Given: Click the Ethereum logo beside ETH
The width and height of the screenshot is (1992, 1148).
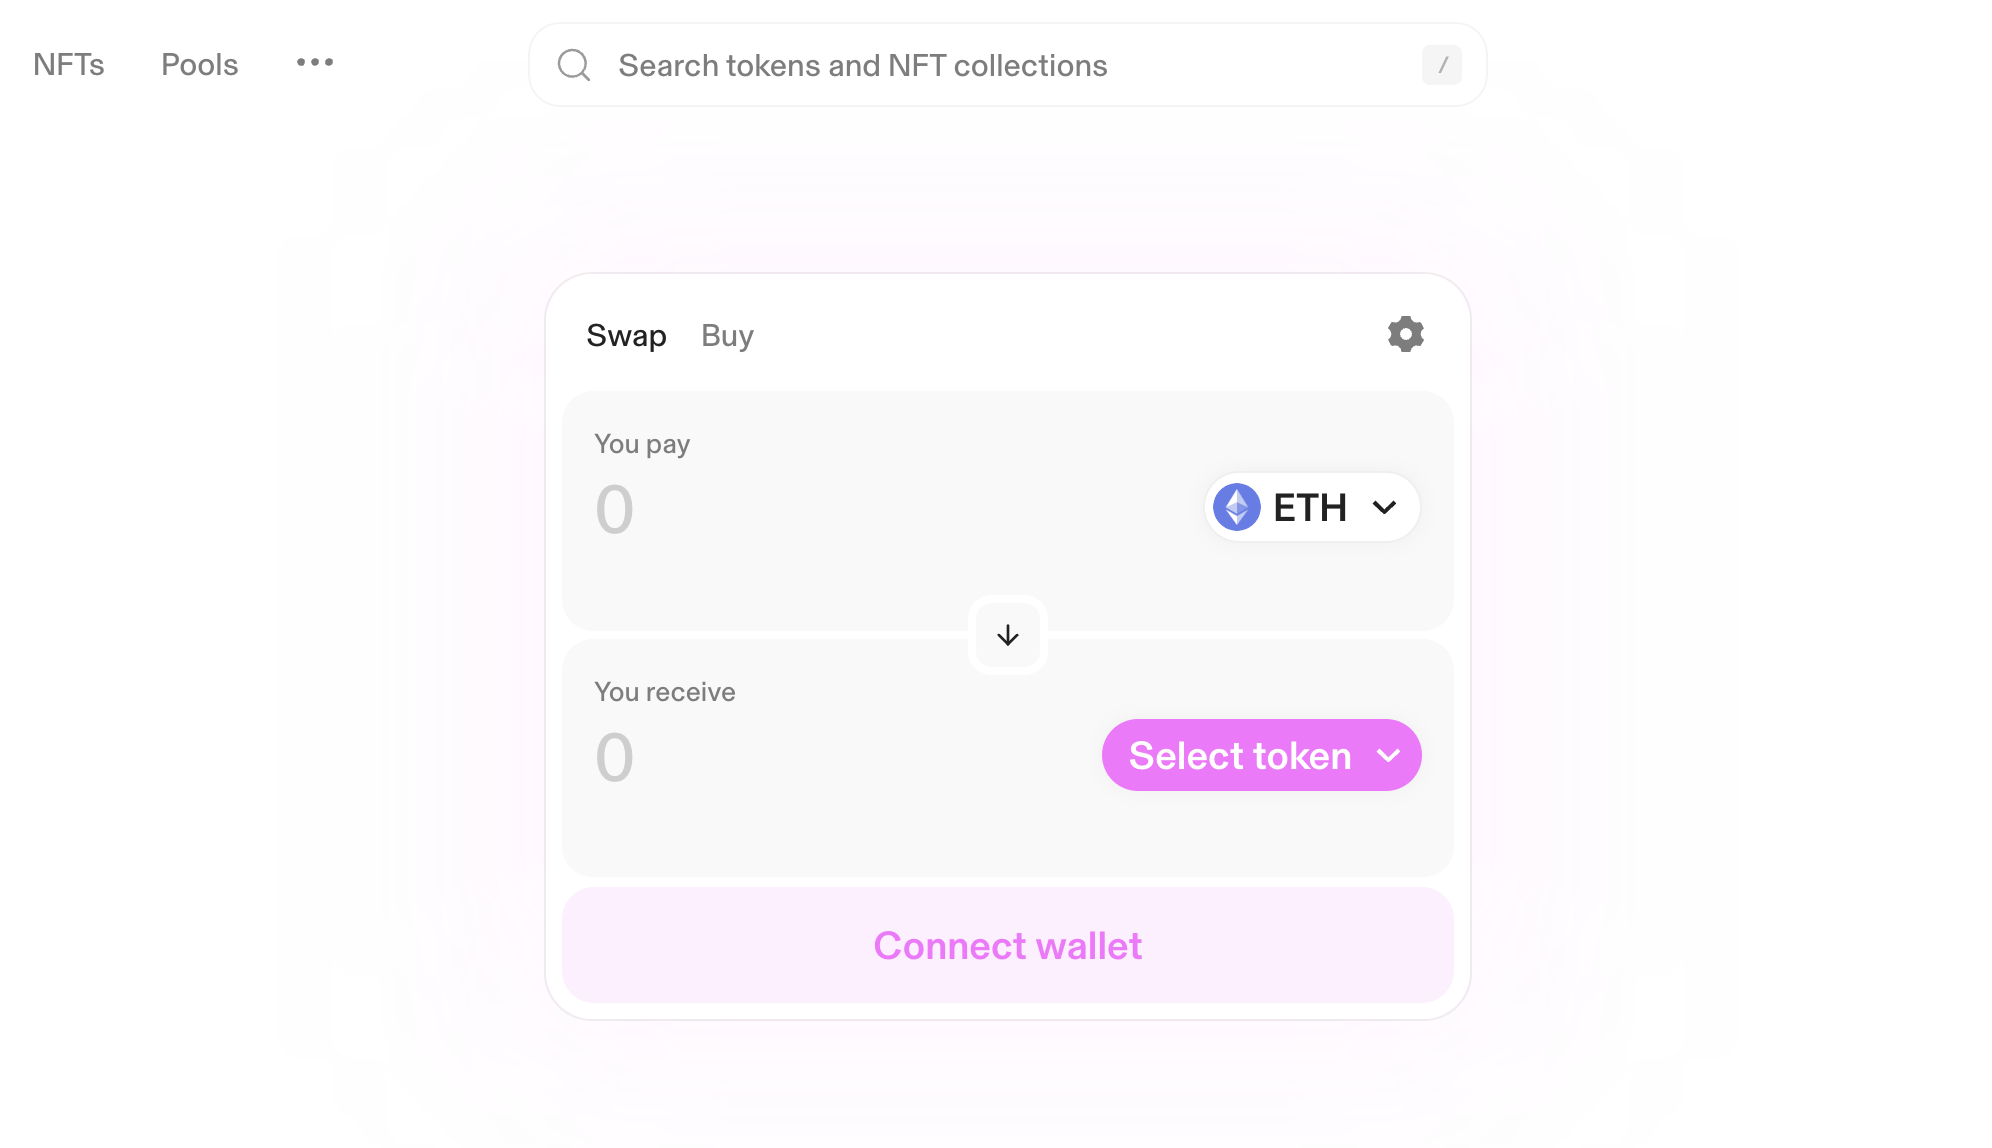Looking at the screenshot, I should pyautogui.click(x=1236, y=507).
